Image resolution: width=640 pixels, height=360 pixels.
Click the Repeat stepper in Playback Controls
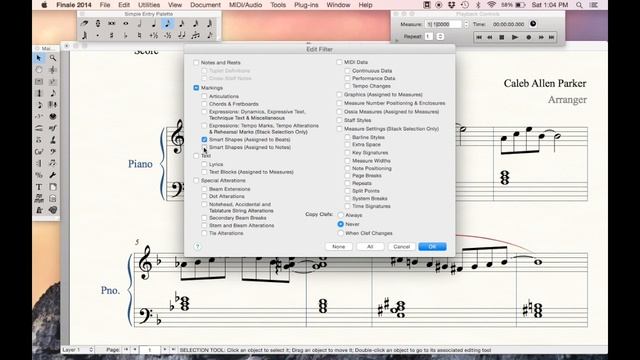[x=440, y=36]
